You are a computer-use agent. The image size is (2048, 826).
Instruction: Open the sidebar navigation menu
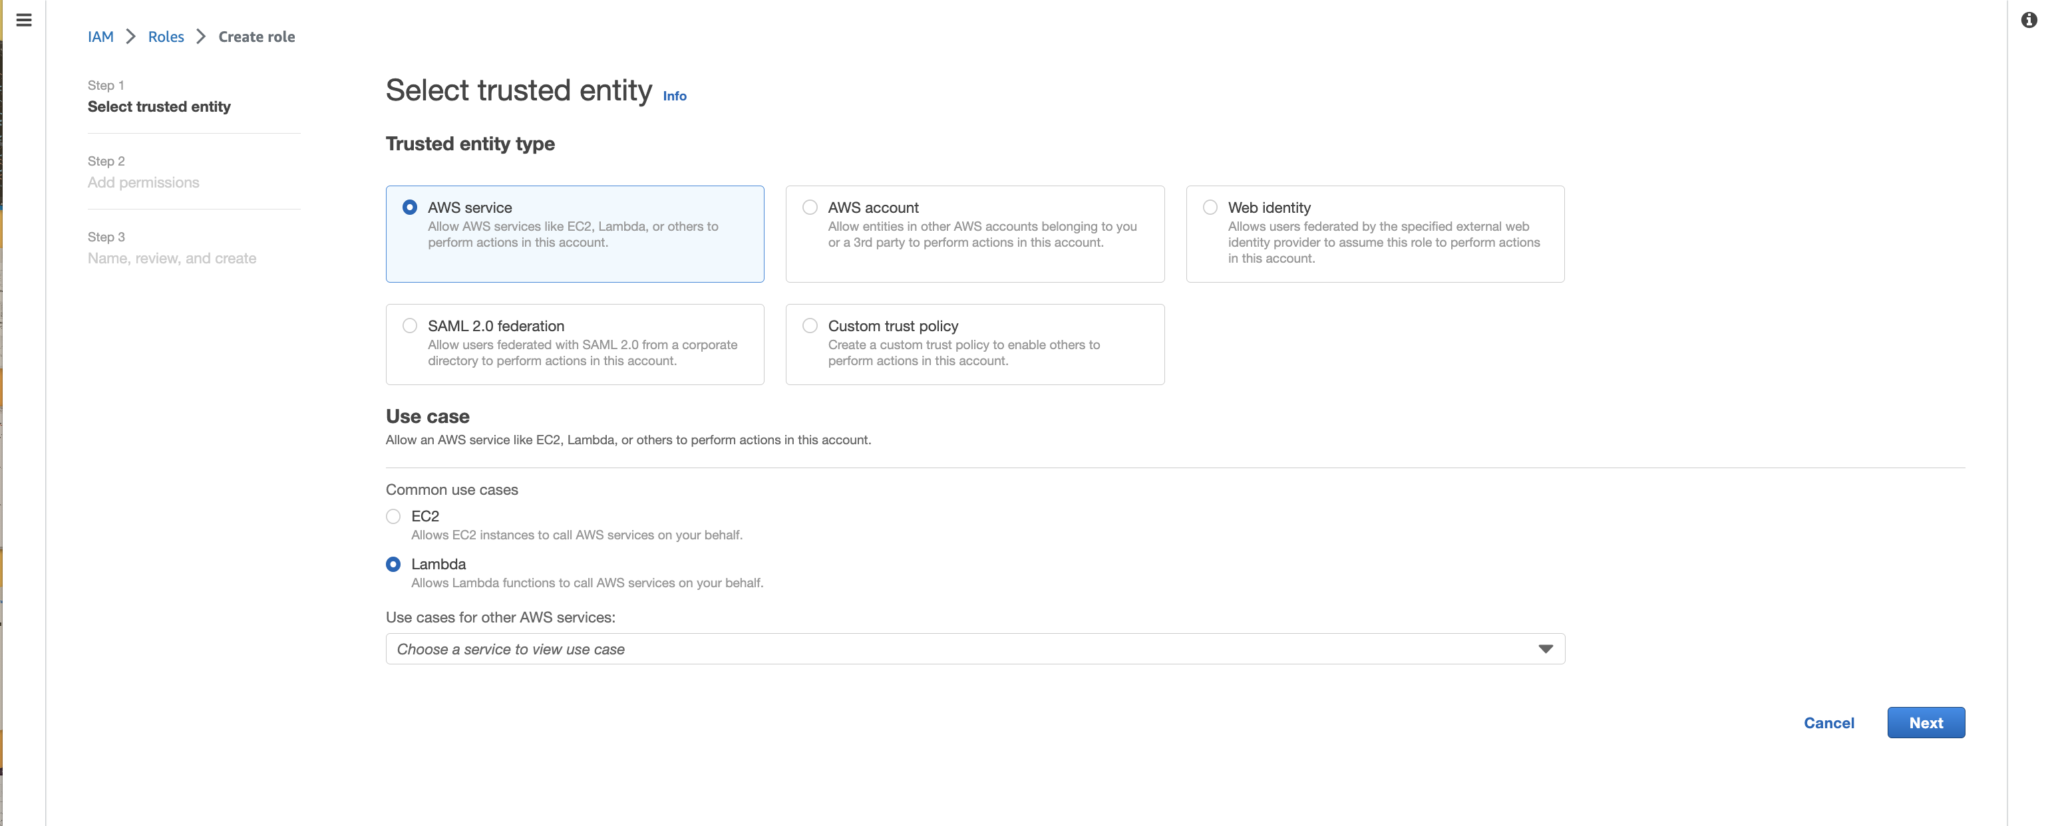[23, 19]
